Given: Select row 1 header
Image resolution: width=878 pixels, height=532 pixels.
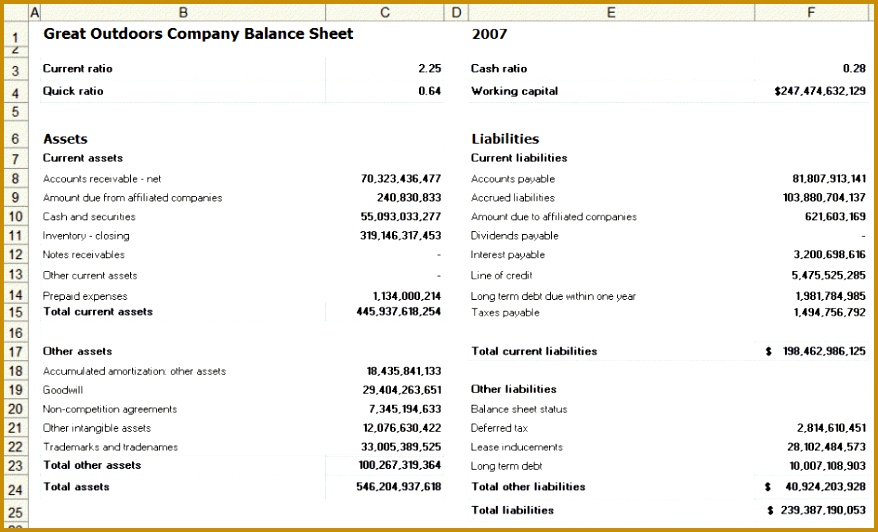Looking at the screenshot, I should pos(16,35).
